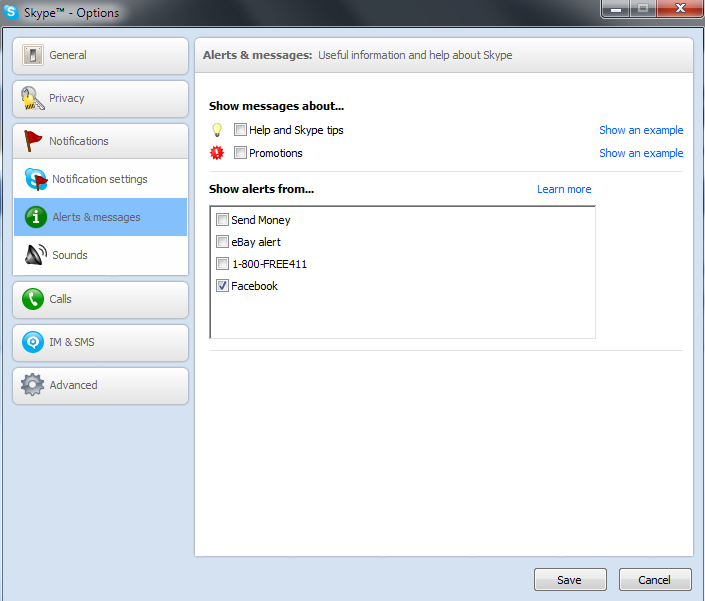Select the Sounds subitem

[100, 255]
